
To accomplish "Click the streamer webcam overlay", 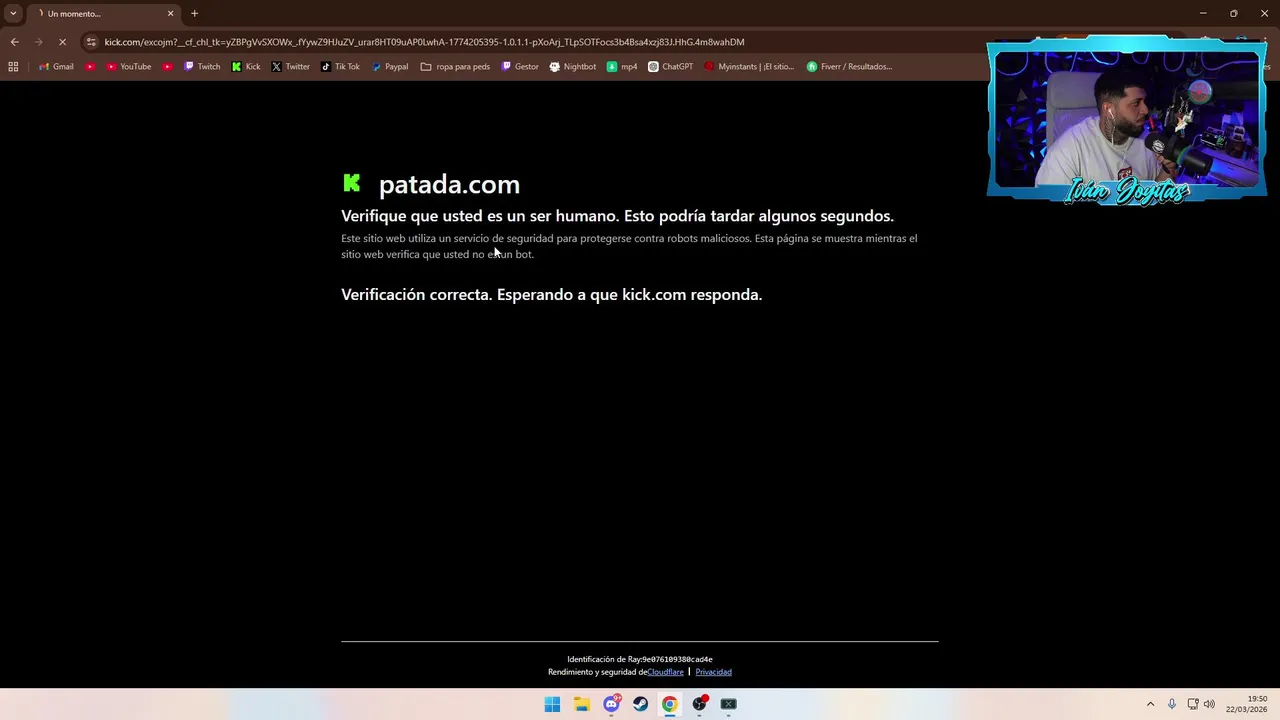I will tap(1127, 120).
